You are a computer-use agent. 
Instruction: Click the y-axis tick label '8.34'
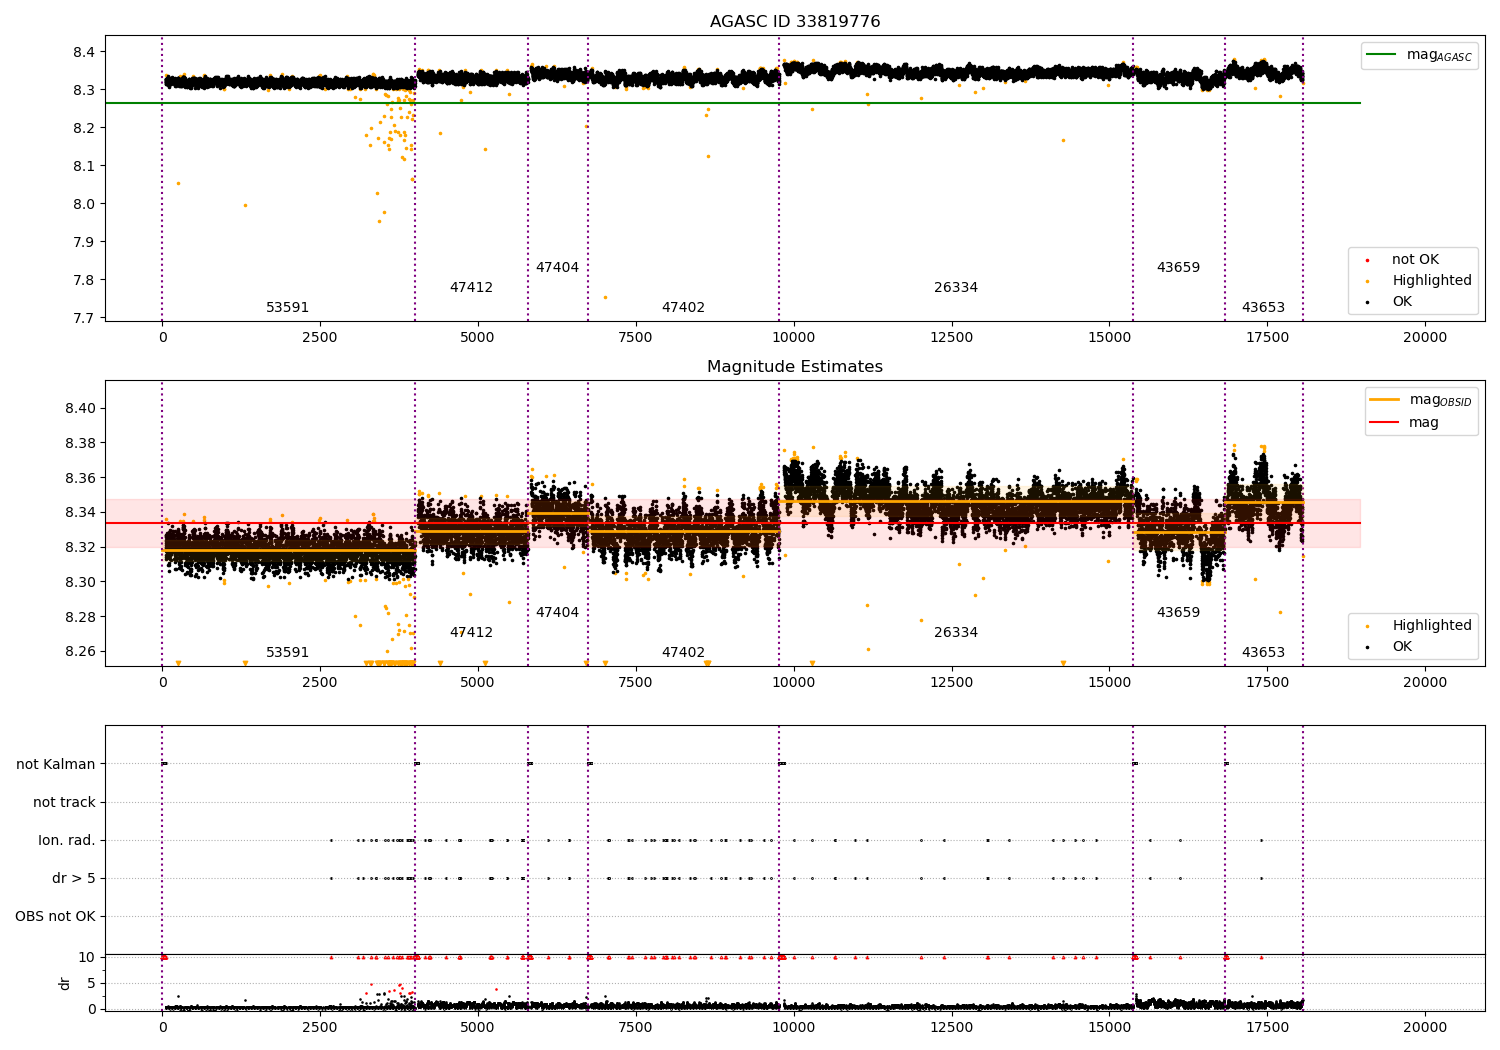(80, 513)
